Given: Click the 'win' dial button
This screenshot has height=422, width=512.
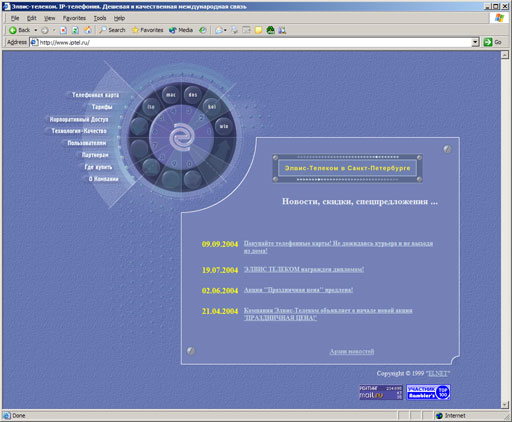Looking at the screenshot, I should [x=224, y=126].
